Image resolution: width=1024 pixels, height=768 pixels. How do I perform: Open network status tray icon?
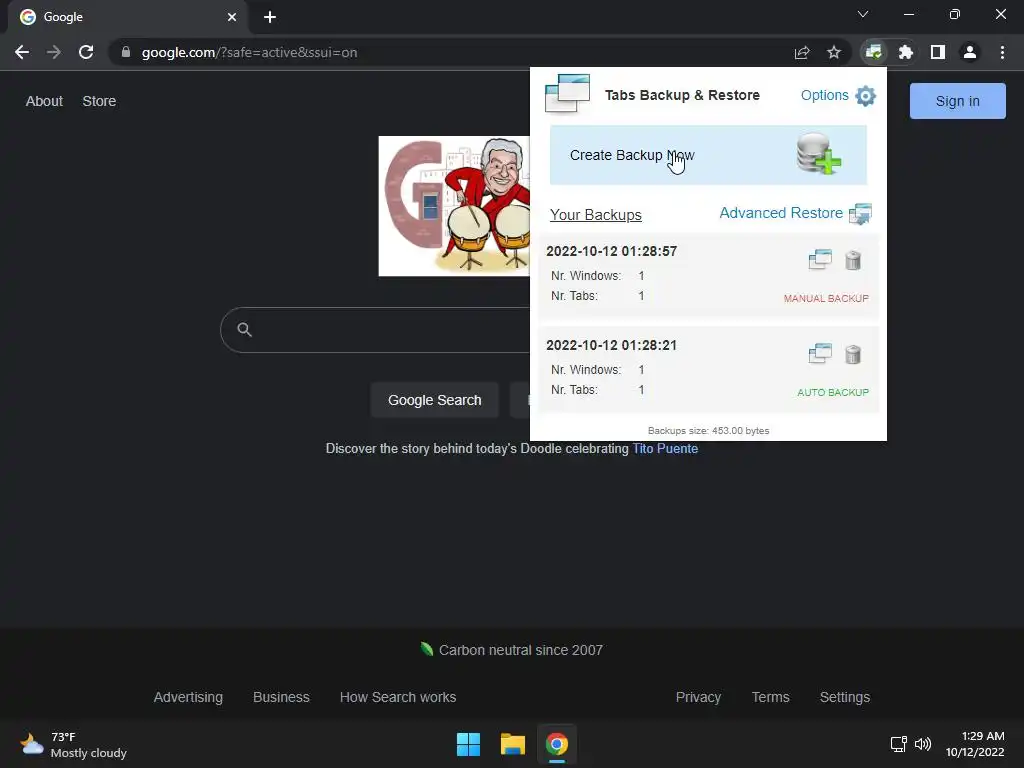tap(899, 744)
